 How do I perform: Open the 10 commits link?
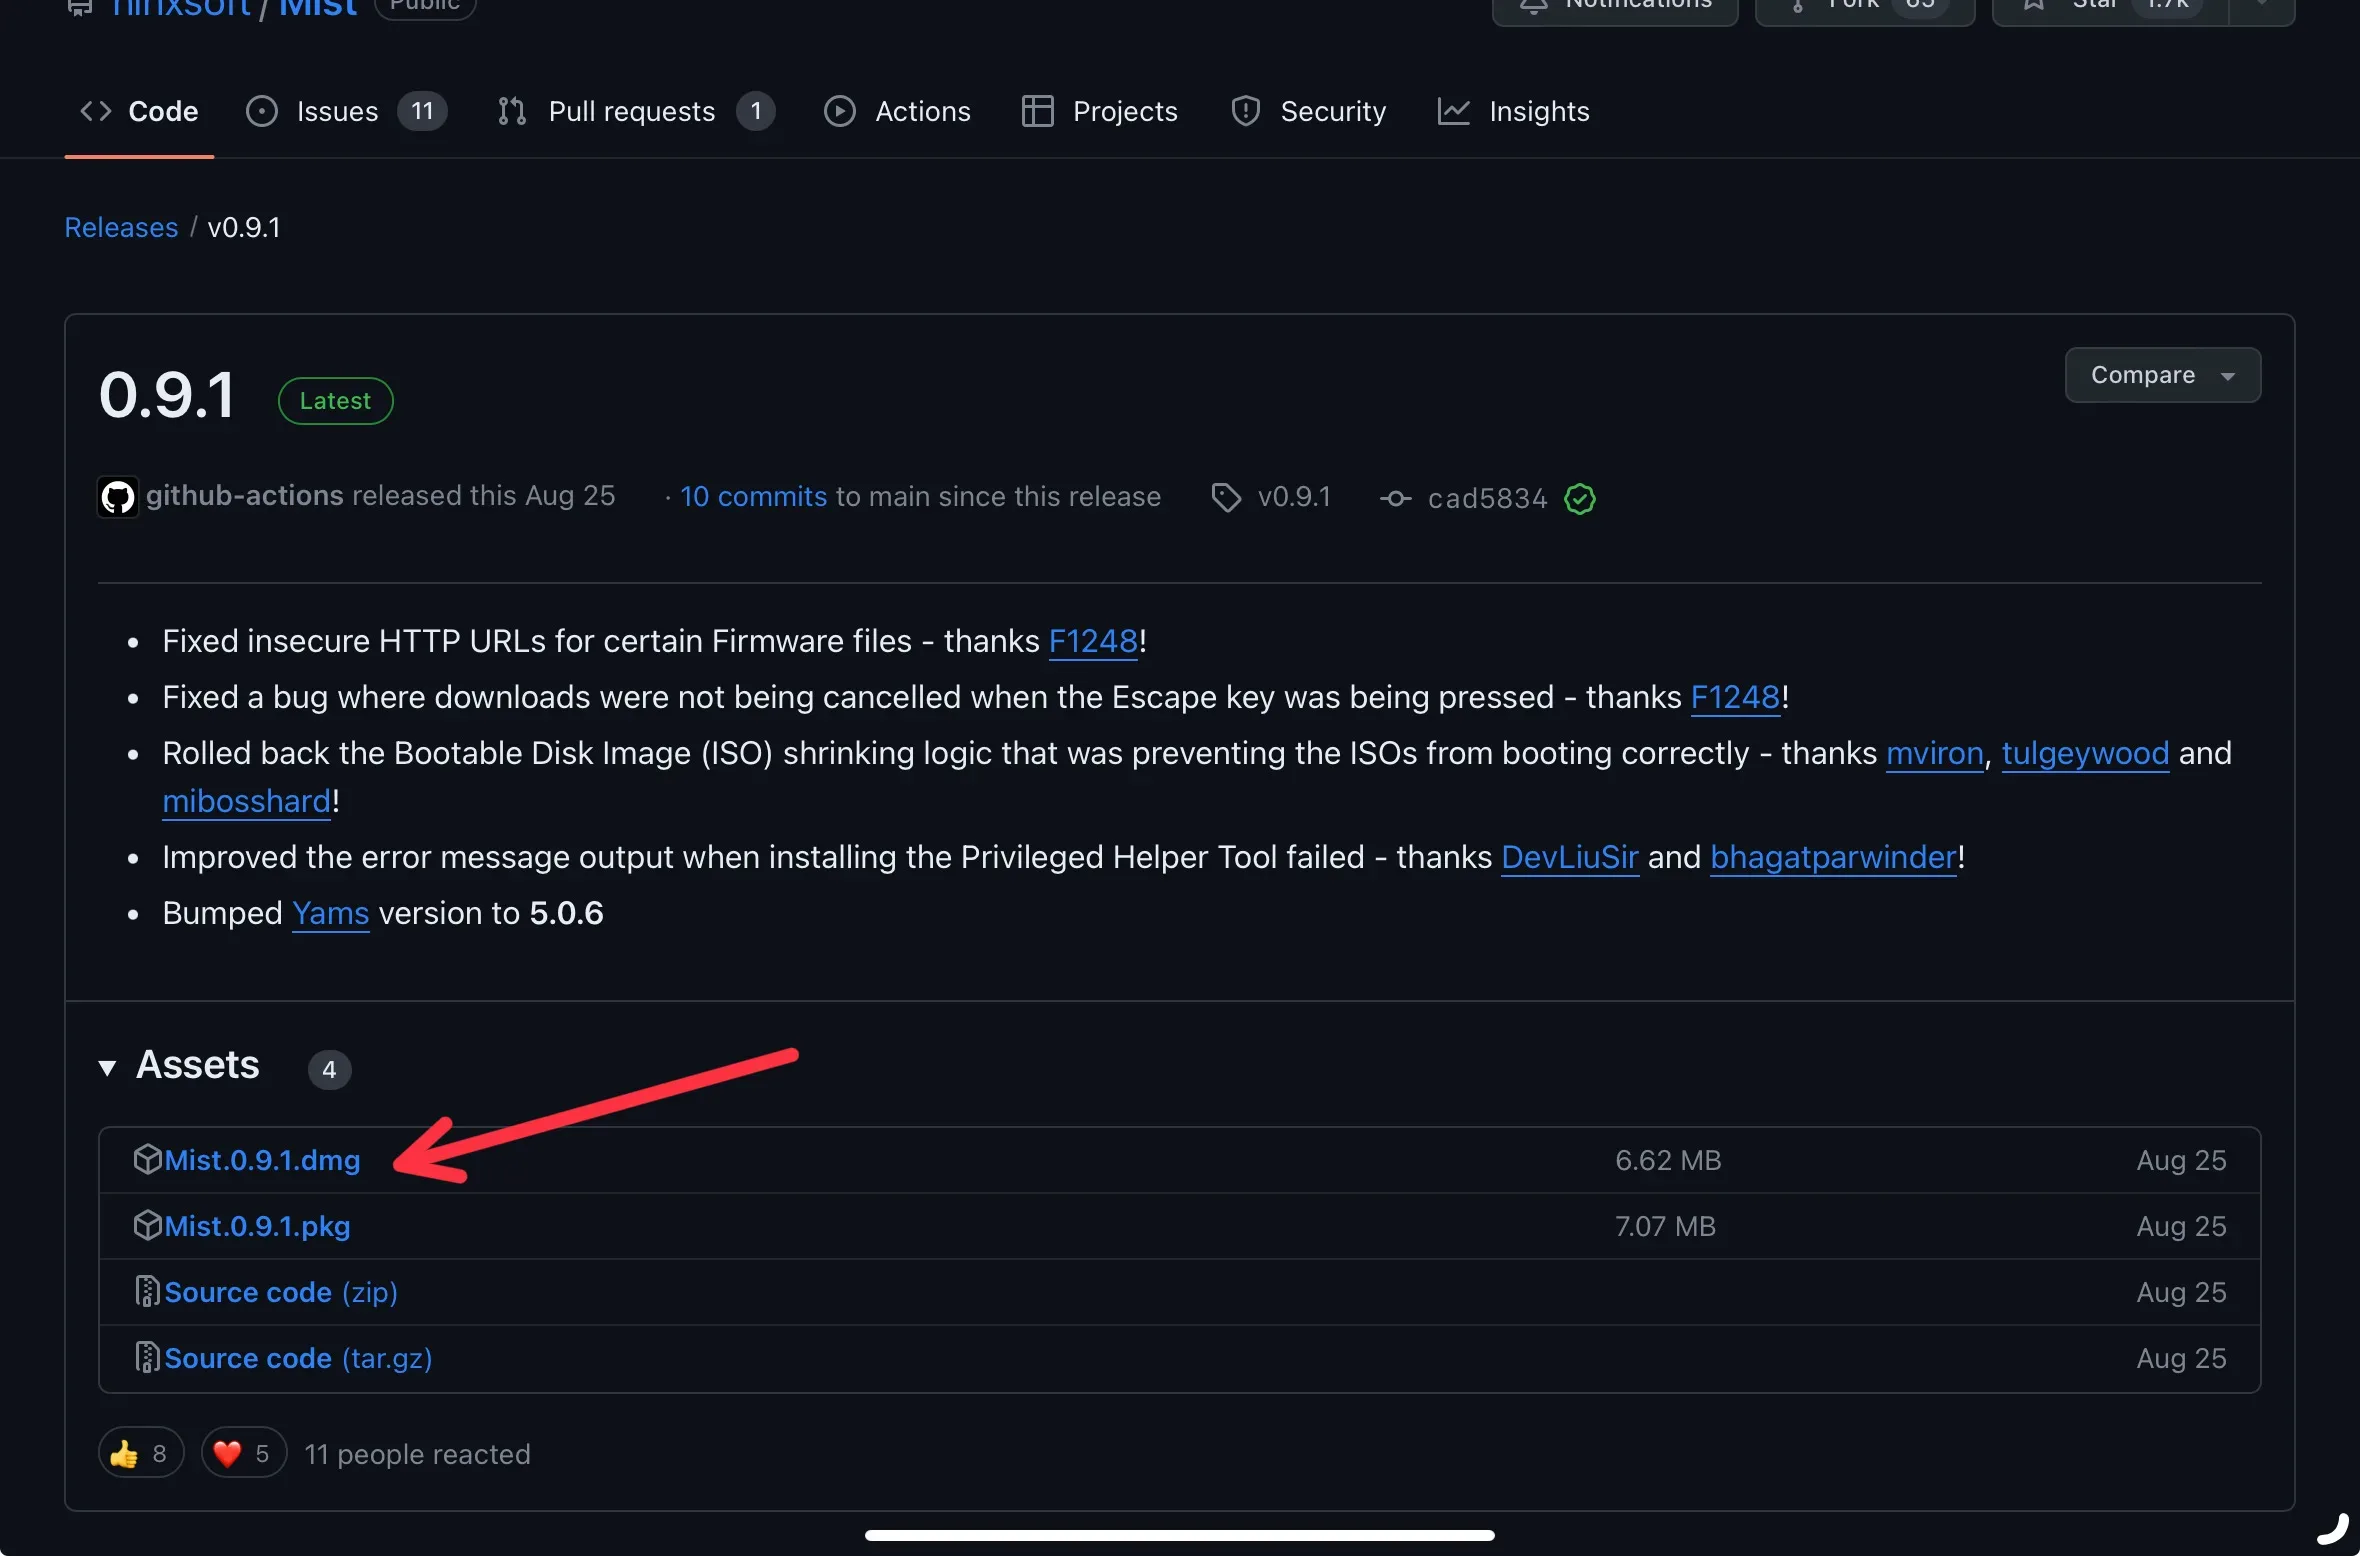point(754,497)
